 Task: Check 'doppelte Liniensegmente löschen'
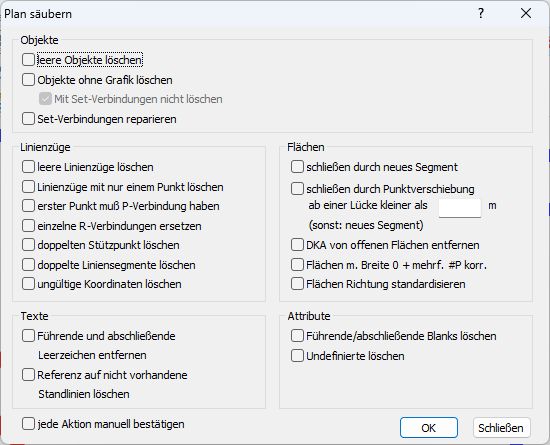point(28,265)
